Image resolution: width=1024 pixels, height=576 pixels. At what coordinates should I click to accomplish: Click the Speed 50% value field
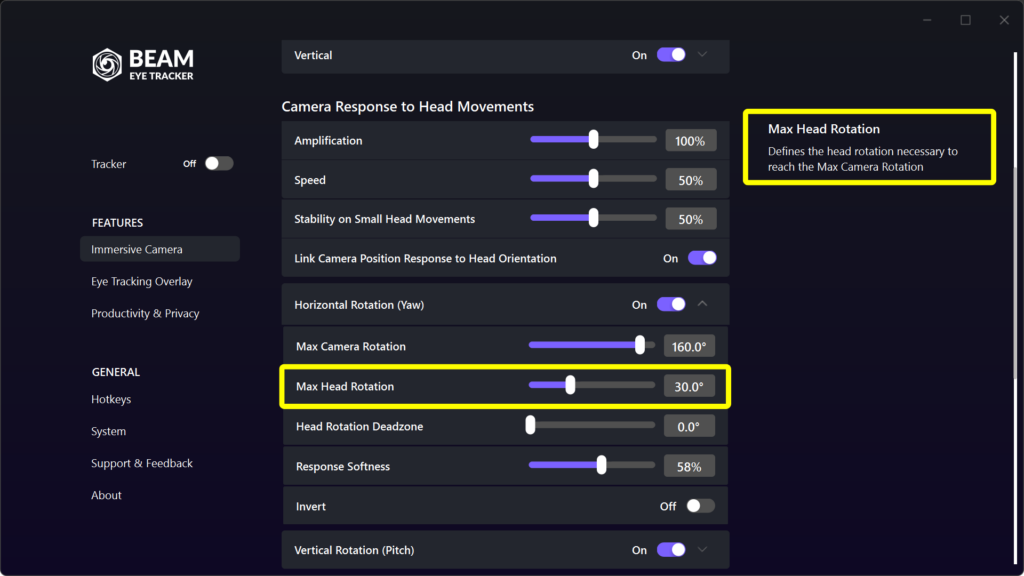tap(690, 180)
